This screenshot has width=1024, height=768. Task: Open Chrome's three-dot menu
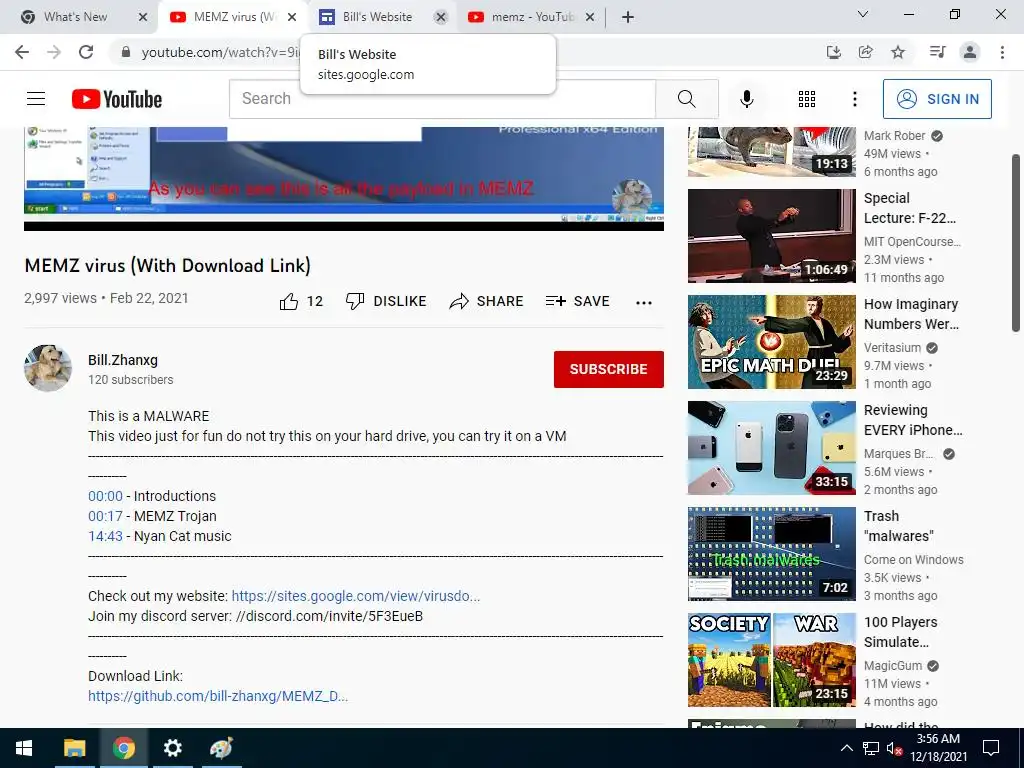1002,52
